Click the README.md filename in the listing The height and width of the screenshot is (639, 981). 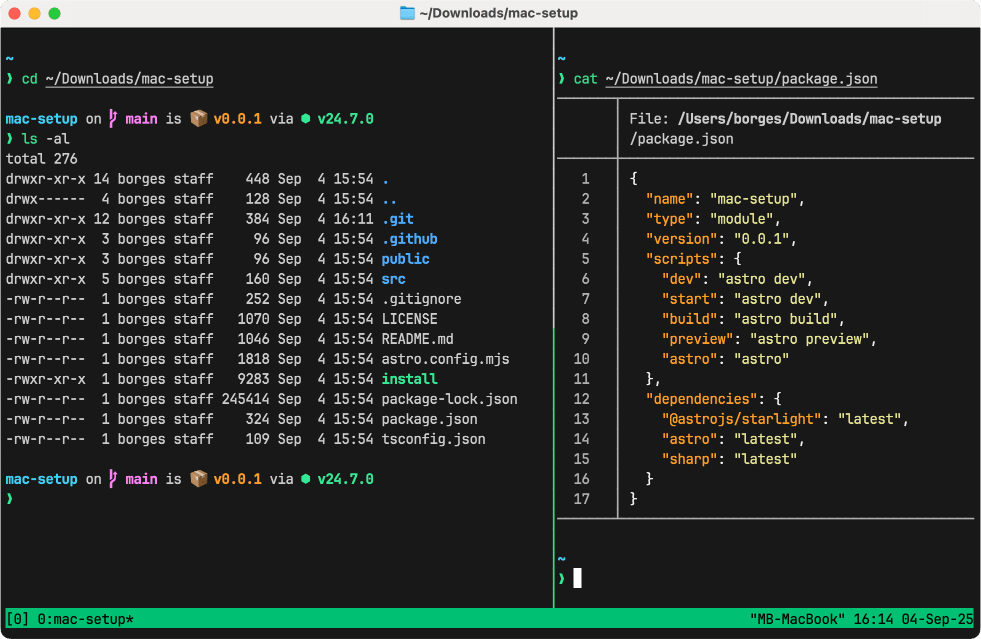[x=417, y=339]
